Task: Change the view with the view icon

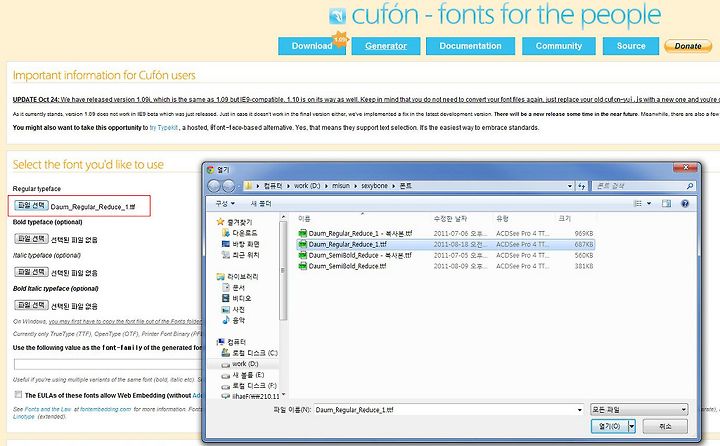Action: tap(637, 203)
